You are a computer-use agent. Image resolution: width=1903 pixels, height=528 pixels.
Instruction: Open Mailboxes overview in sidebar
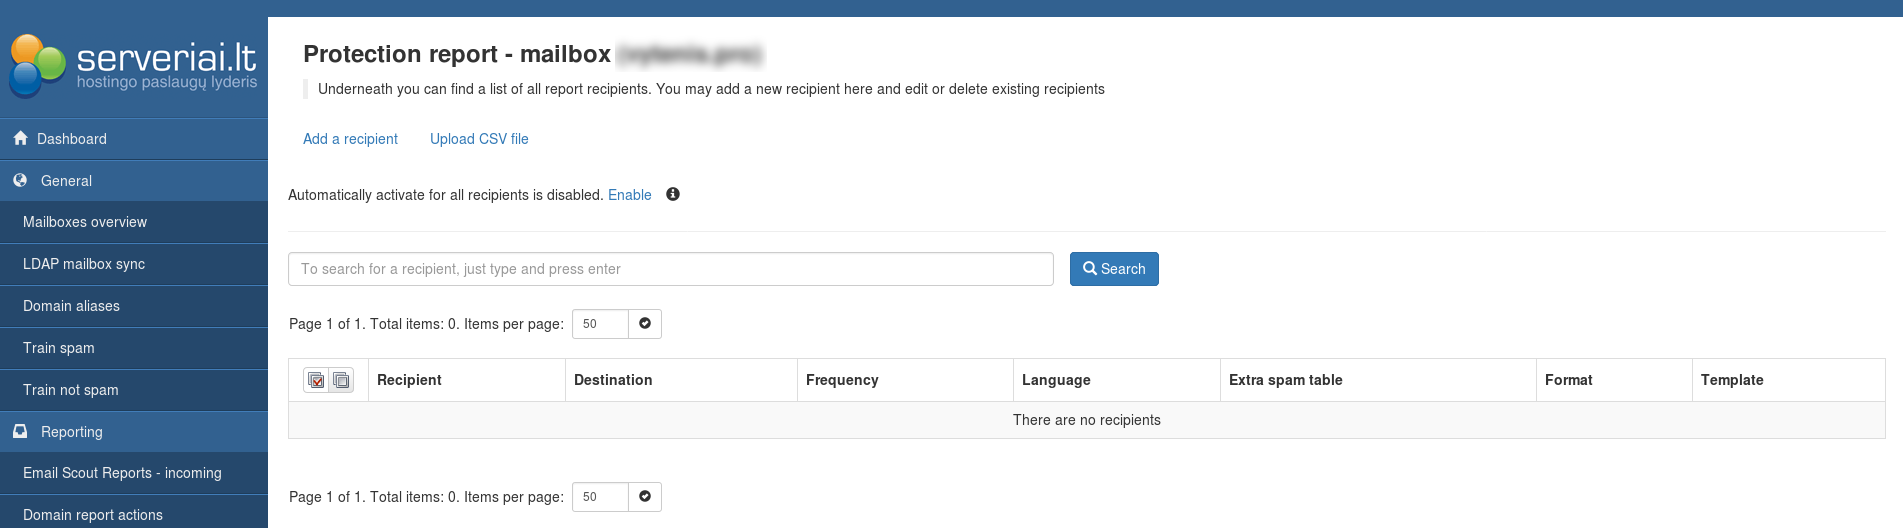[x=85, y=222]
